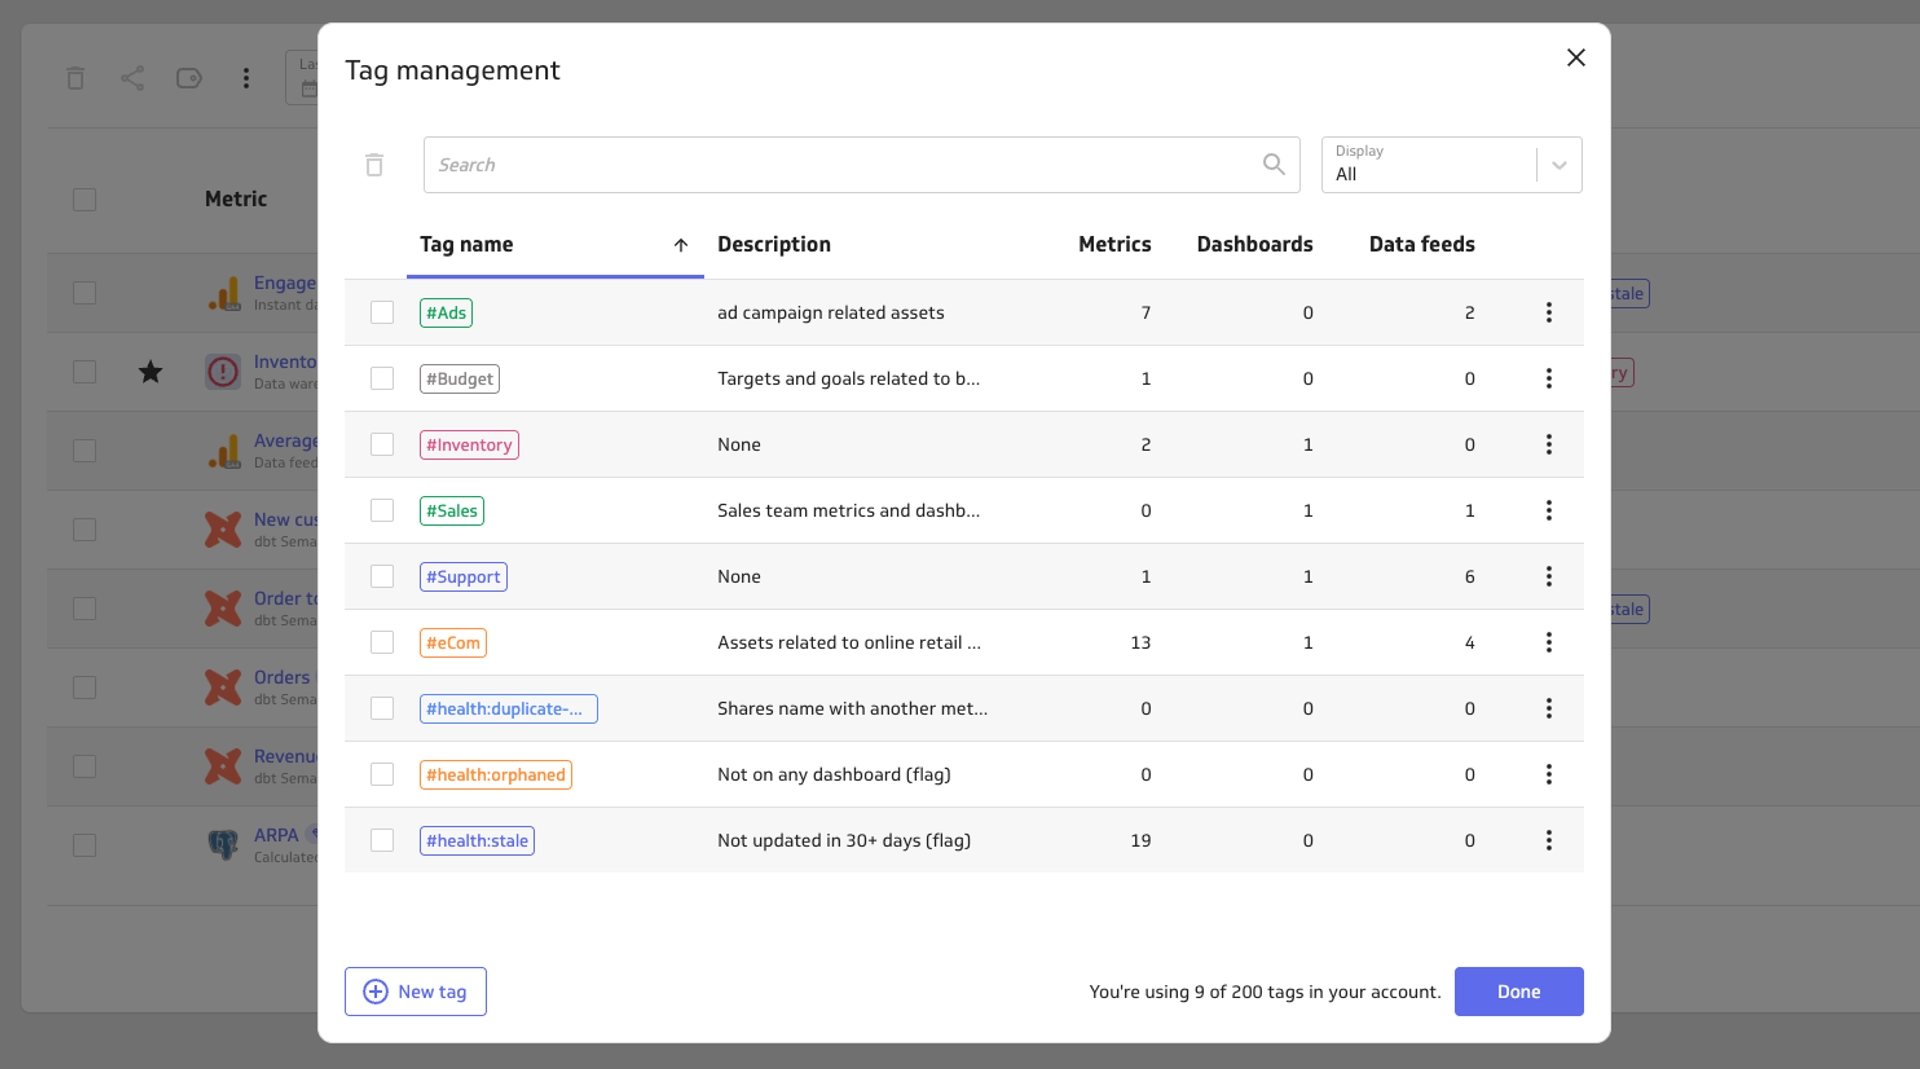The image size is (1920, 1069).
Task: Click the New tag button
Action: point(415,991)
